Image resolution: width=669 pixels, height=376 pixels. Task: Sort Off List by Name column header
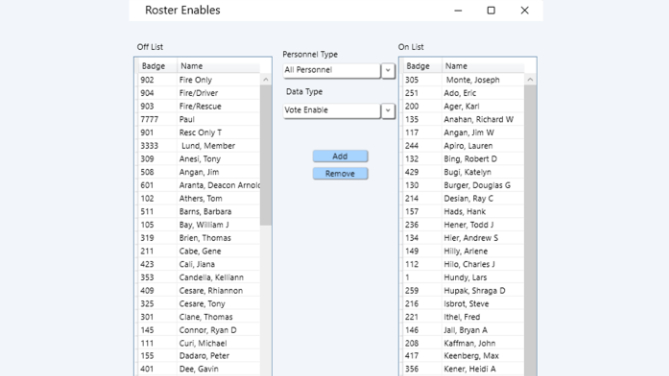pos(218,66)
